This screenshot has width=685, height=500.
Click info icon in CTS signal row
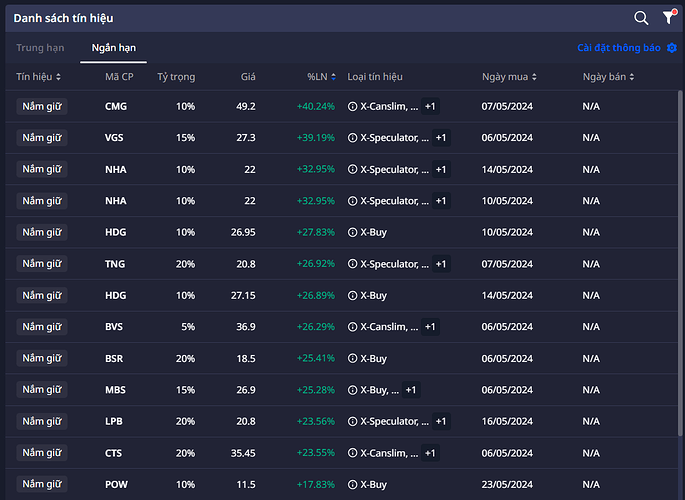coord(352,453)
